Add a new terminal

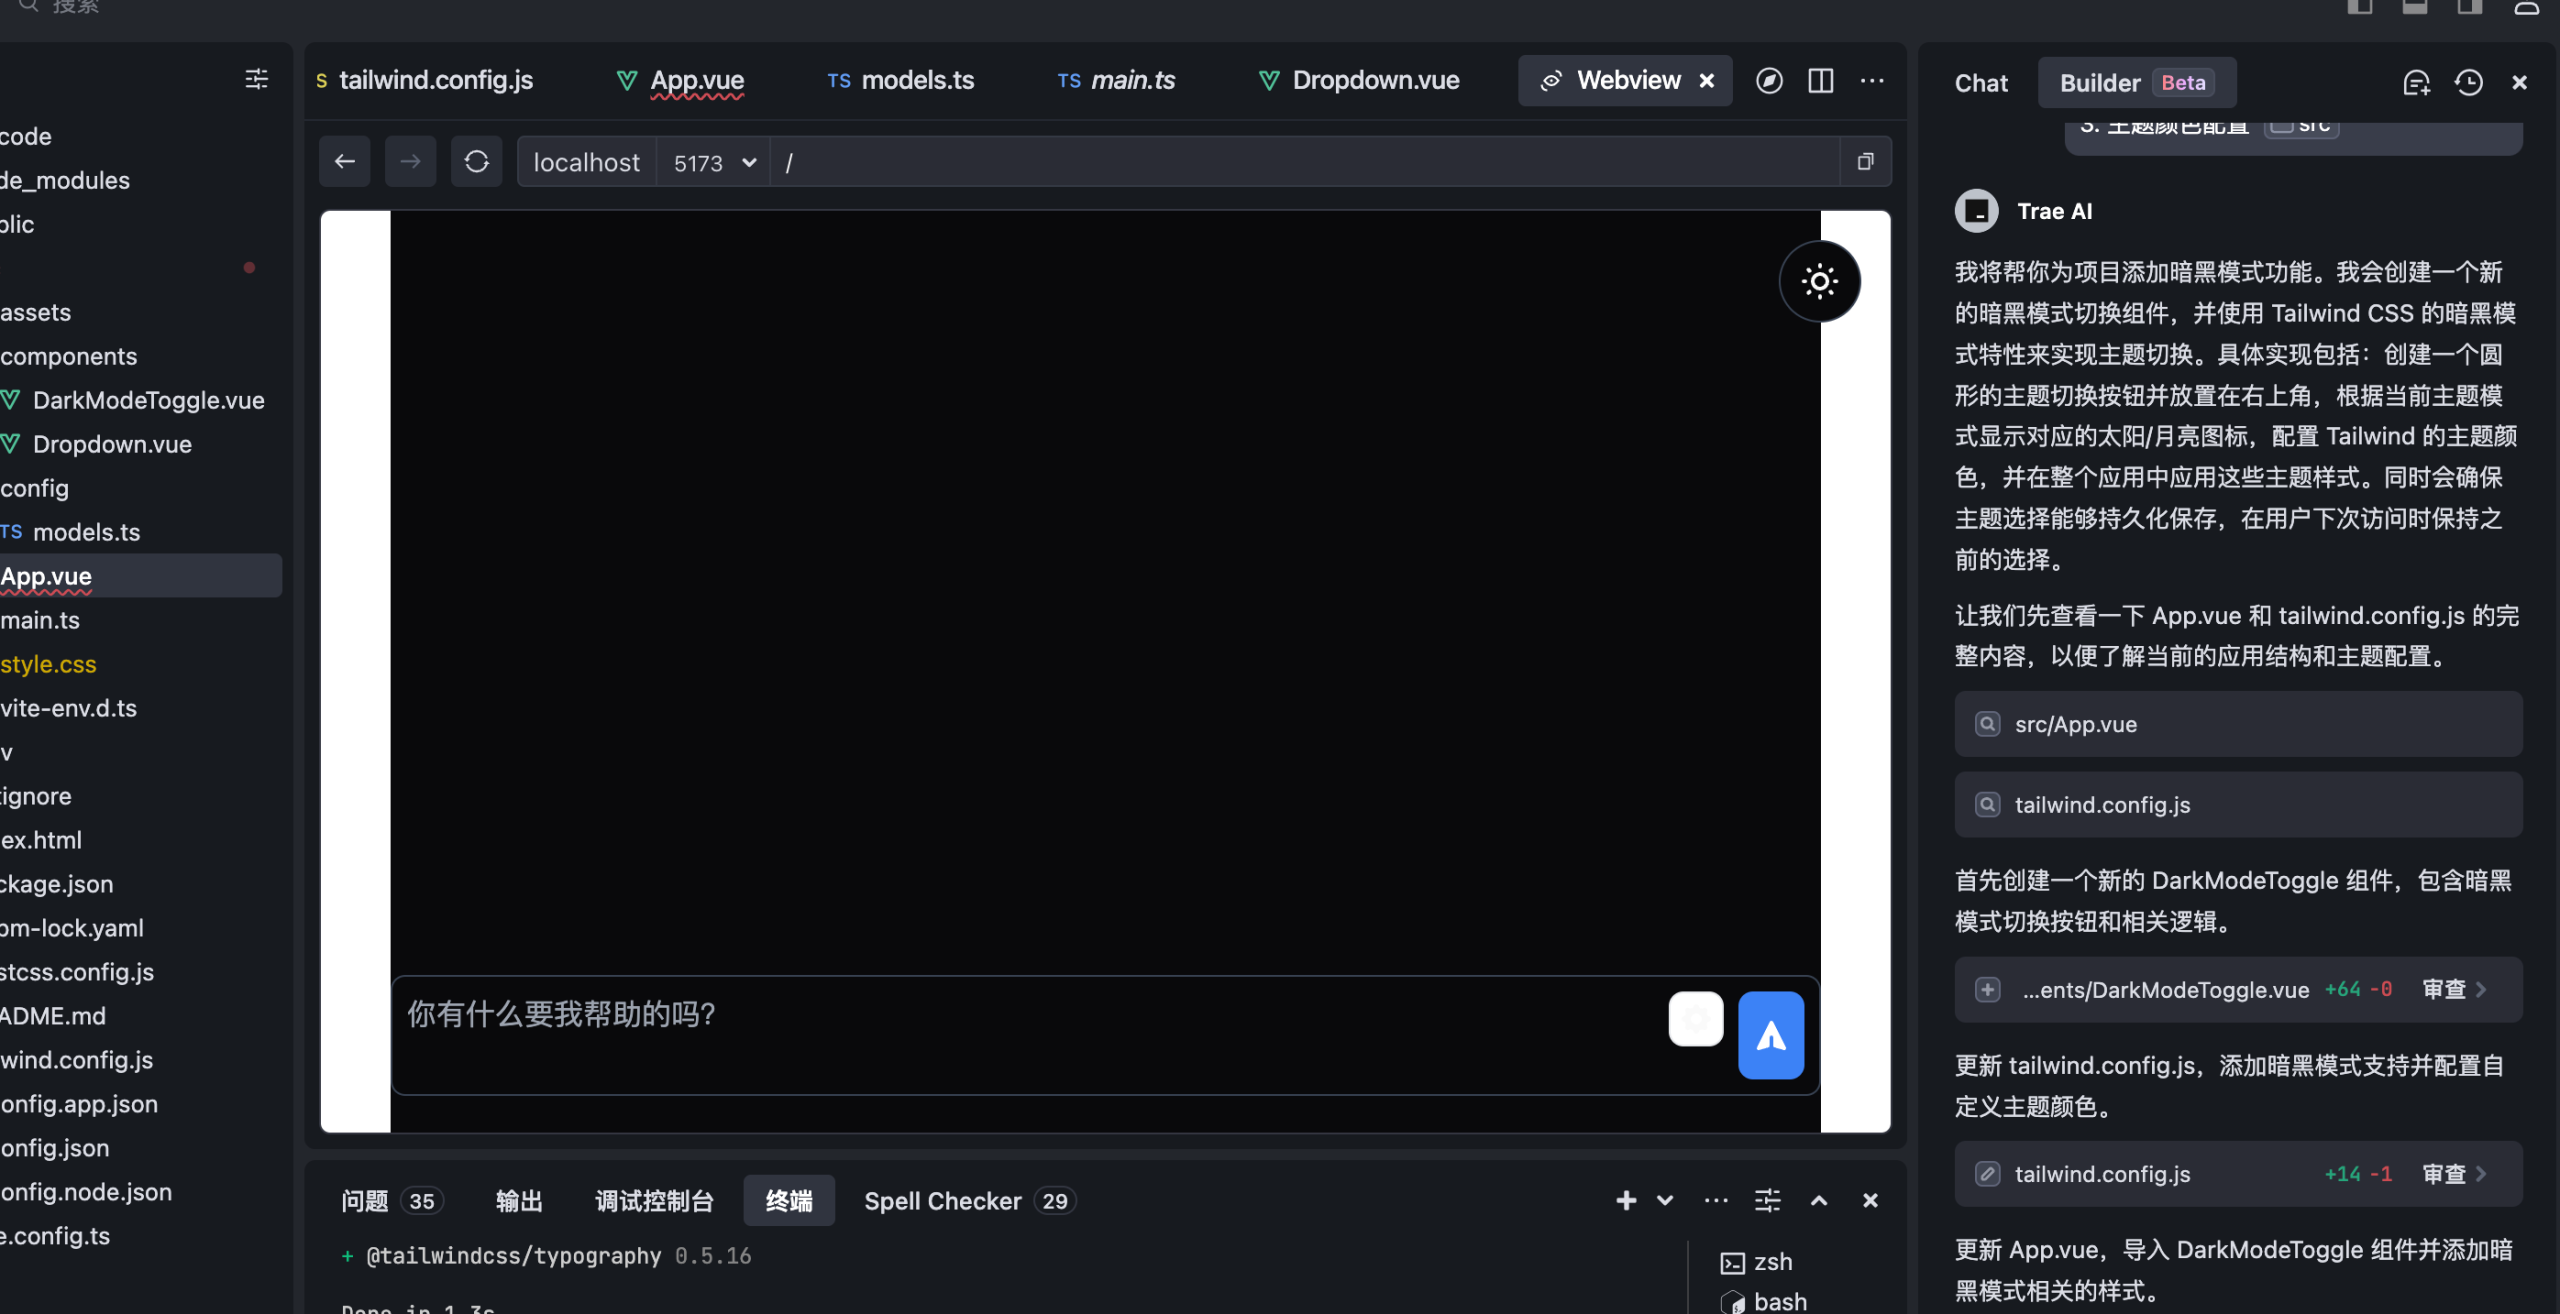[1627, 1200]
